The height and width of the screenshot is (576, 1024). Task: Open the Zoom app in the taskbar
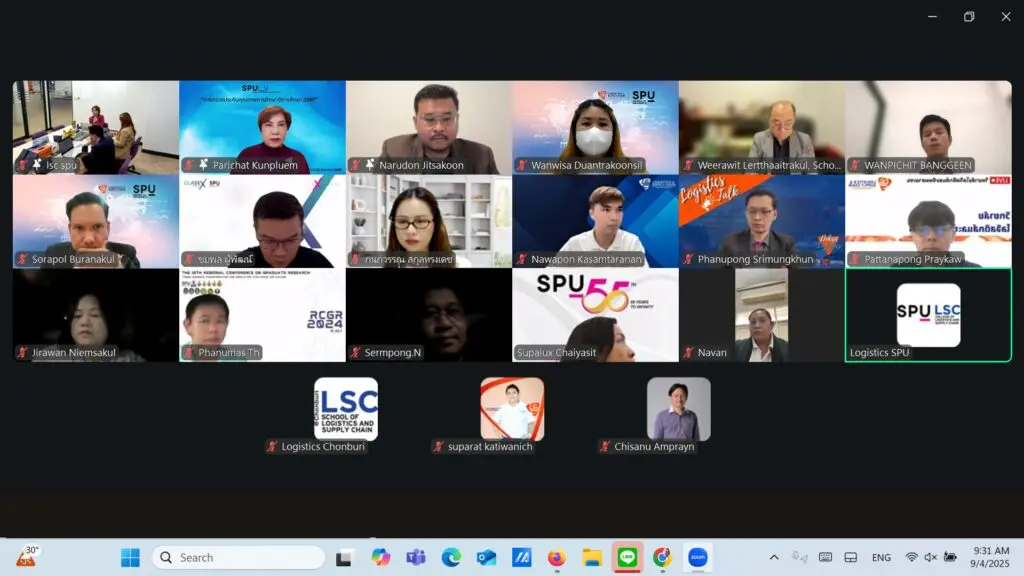[x=697, y=557]
